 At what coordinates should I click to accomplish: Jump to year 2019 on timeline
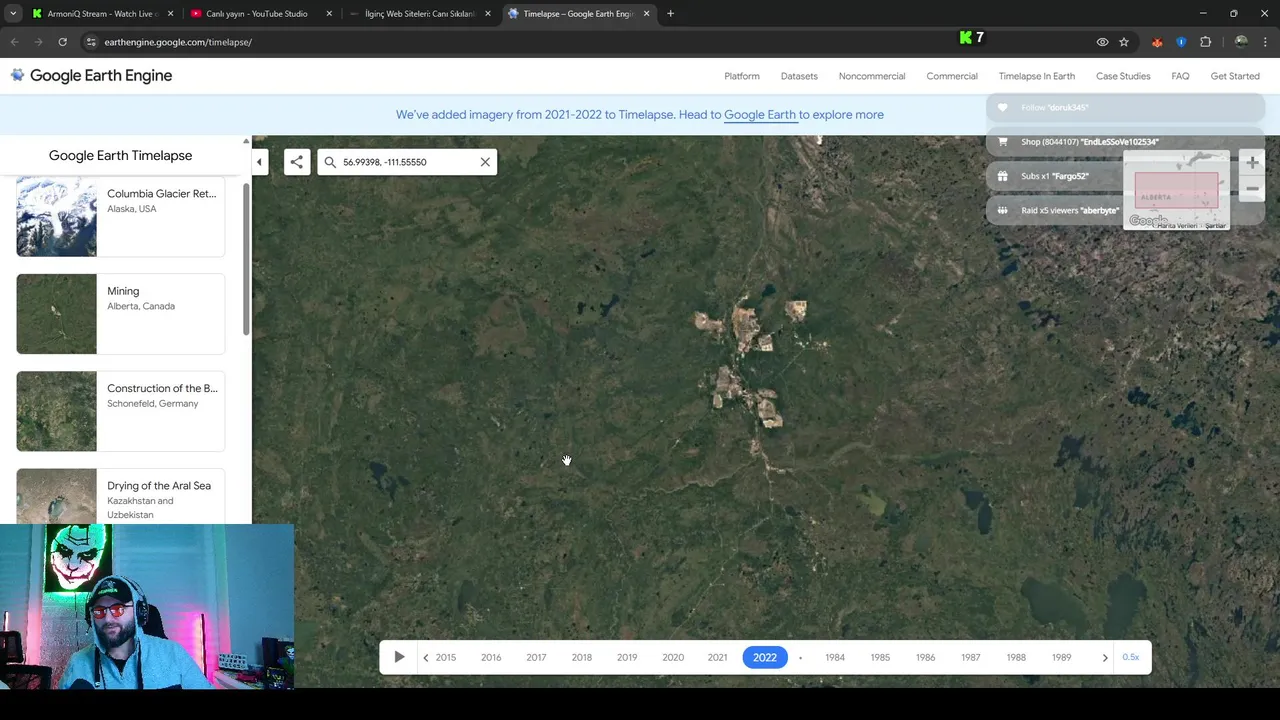click(627, 657)
